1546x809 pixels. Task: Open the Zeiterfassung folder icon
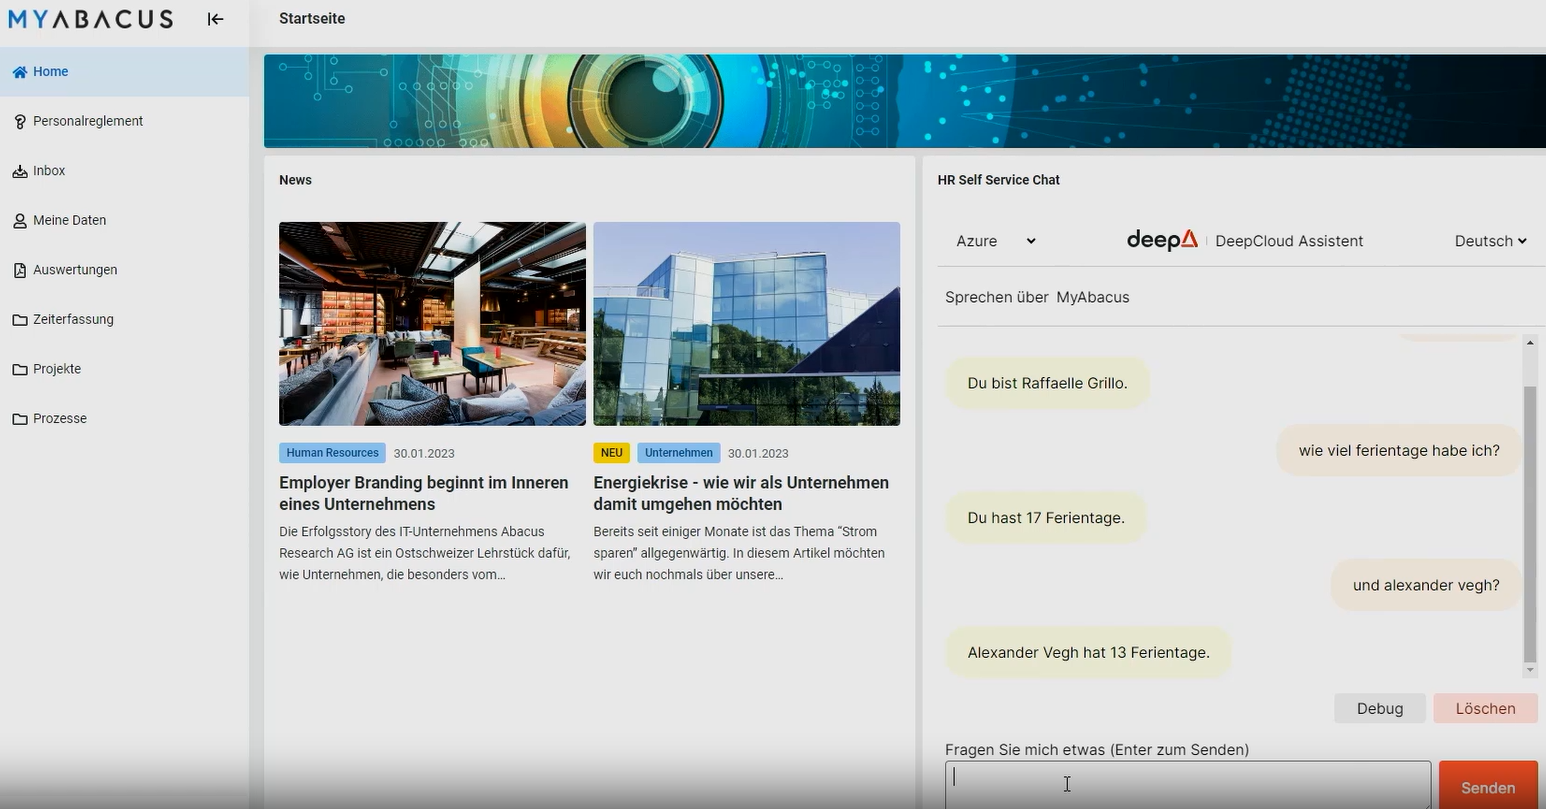pyautogui.click(x=20, y=319)
